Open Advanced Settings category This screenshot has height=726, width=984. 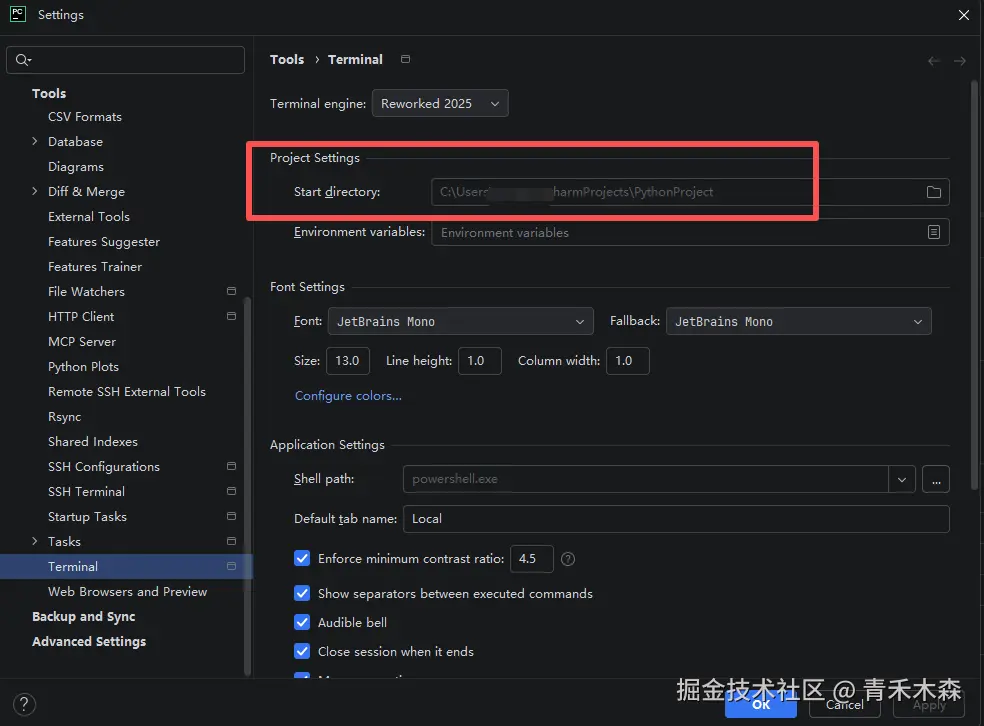[x=89, y=641]
